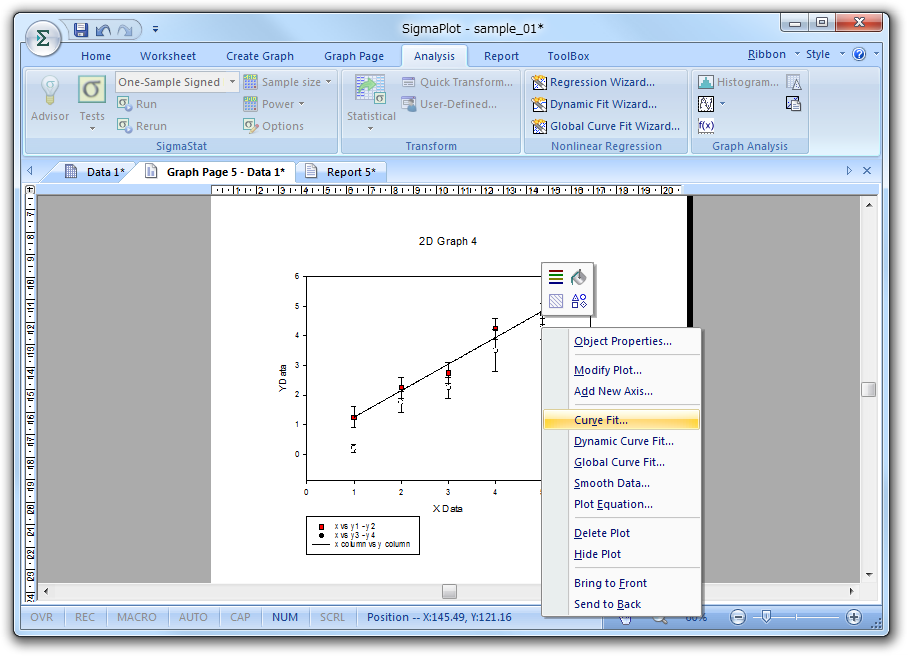Open the ToolBox ribbon tab
The image size is (908, 656).
point(569,56)
